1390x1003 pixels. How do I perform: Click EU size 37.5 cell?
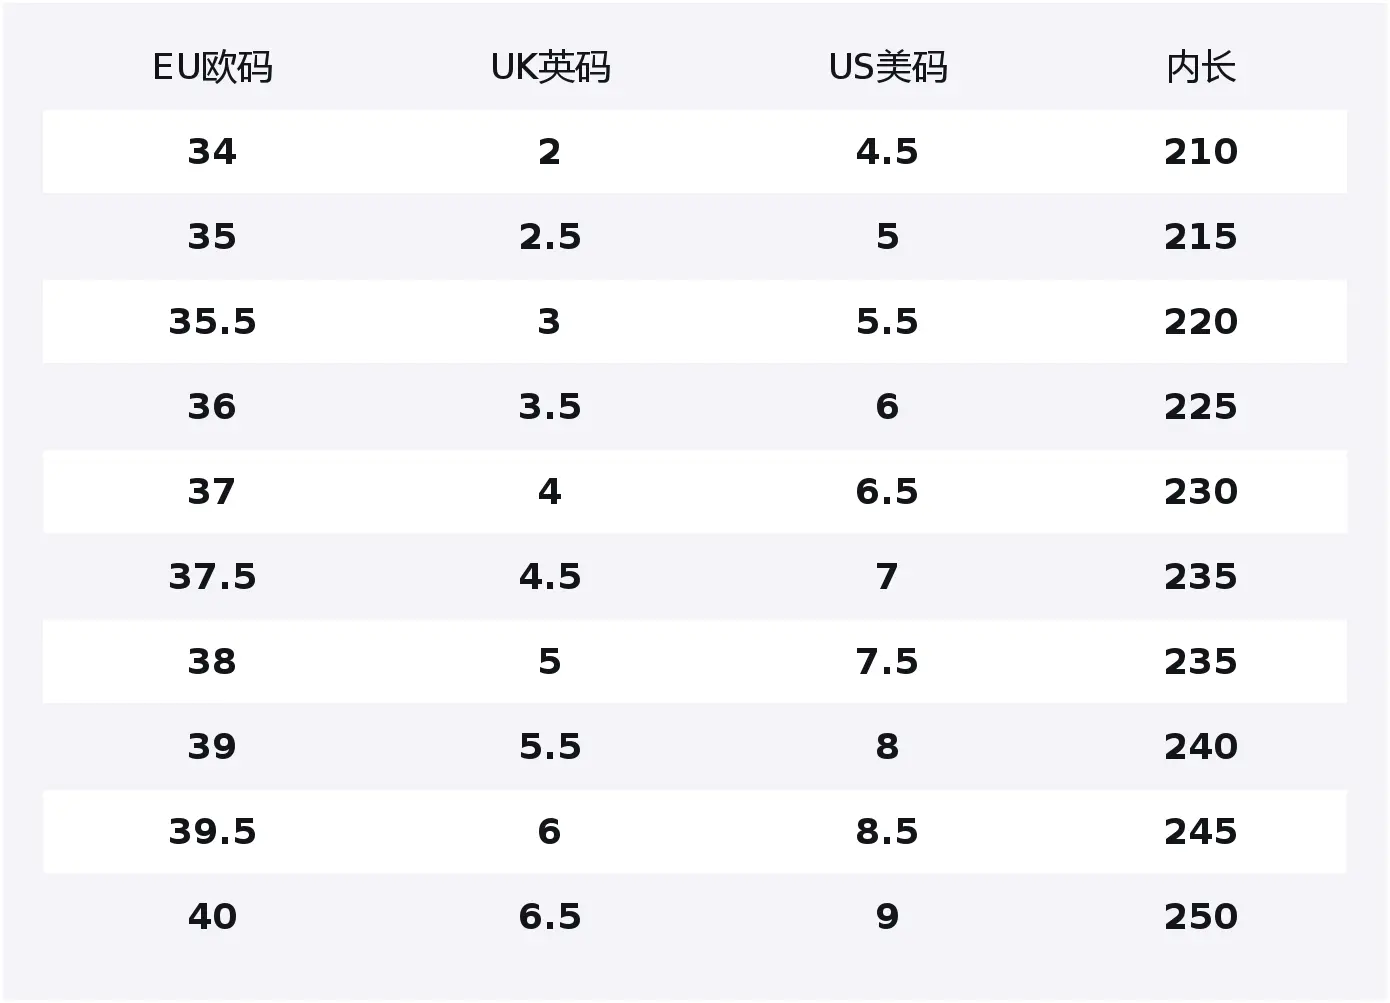[212, 577]
